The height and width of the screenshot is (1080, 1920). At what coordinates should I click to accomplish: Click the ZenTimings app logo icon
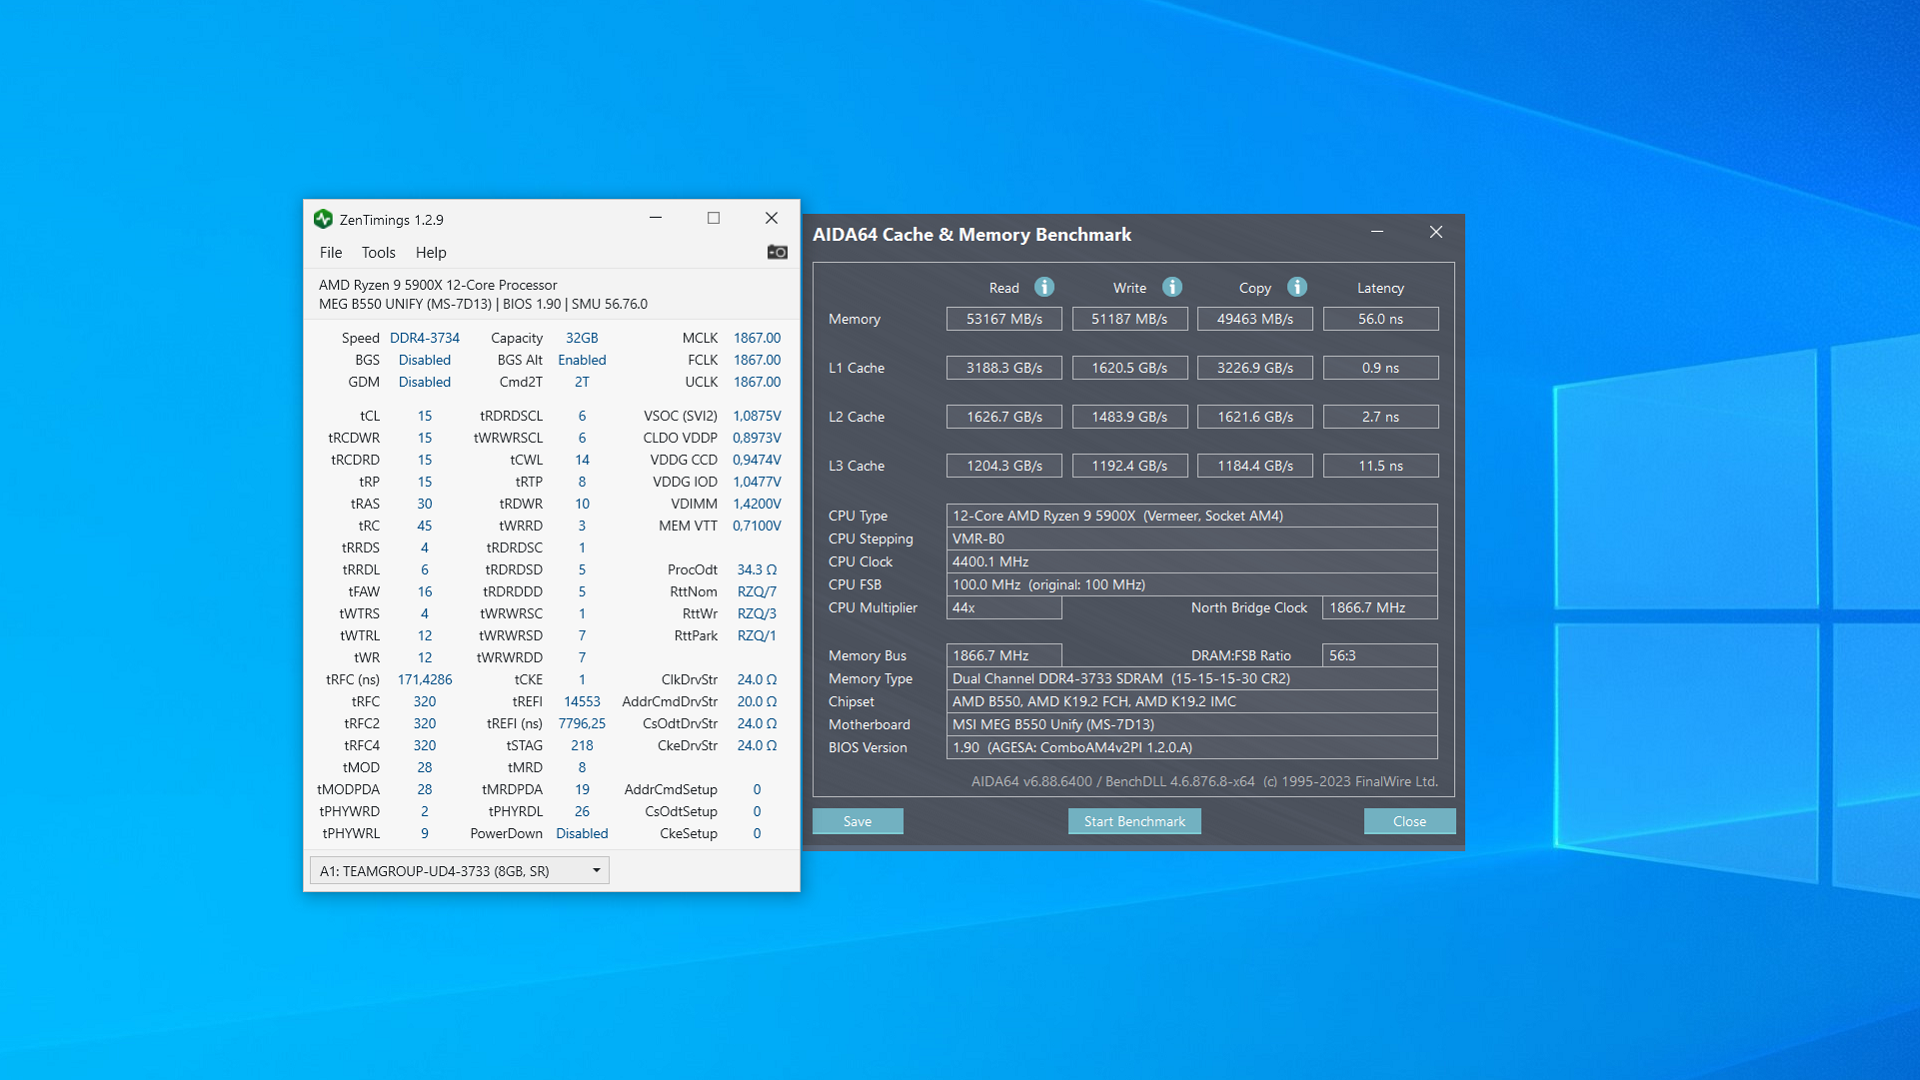pyautogui.click(x=323, y=219)
